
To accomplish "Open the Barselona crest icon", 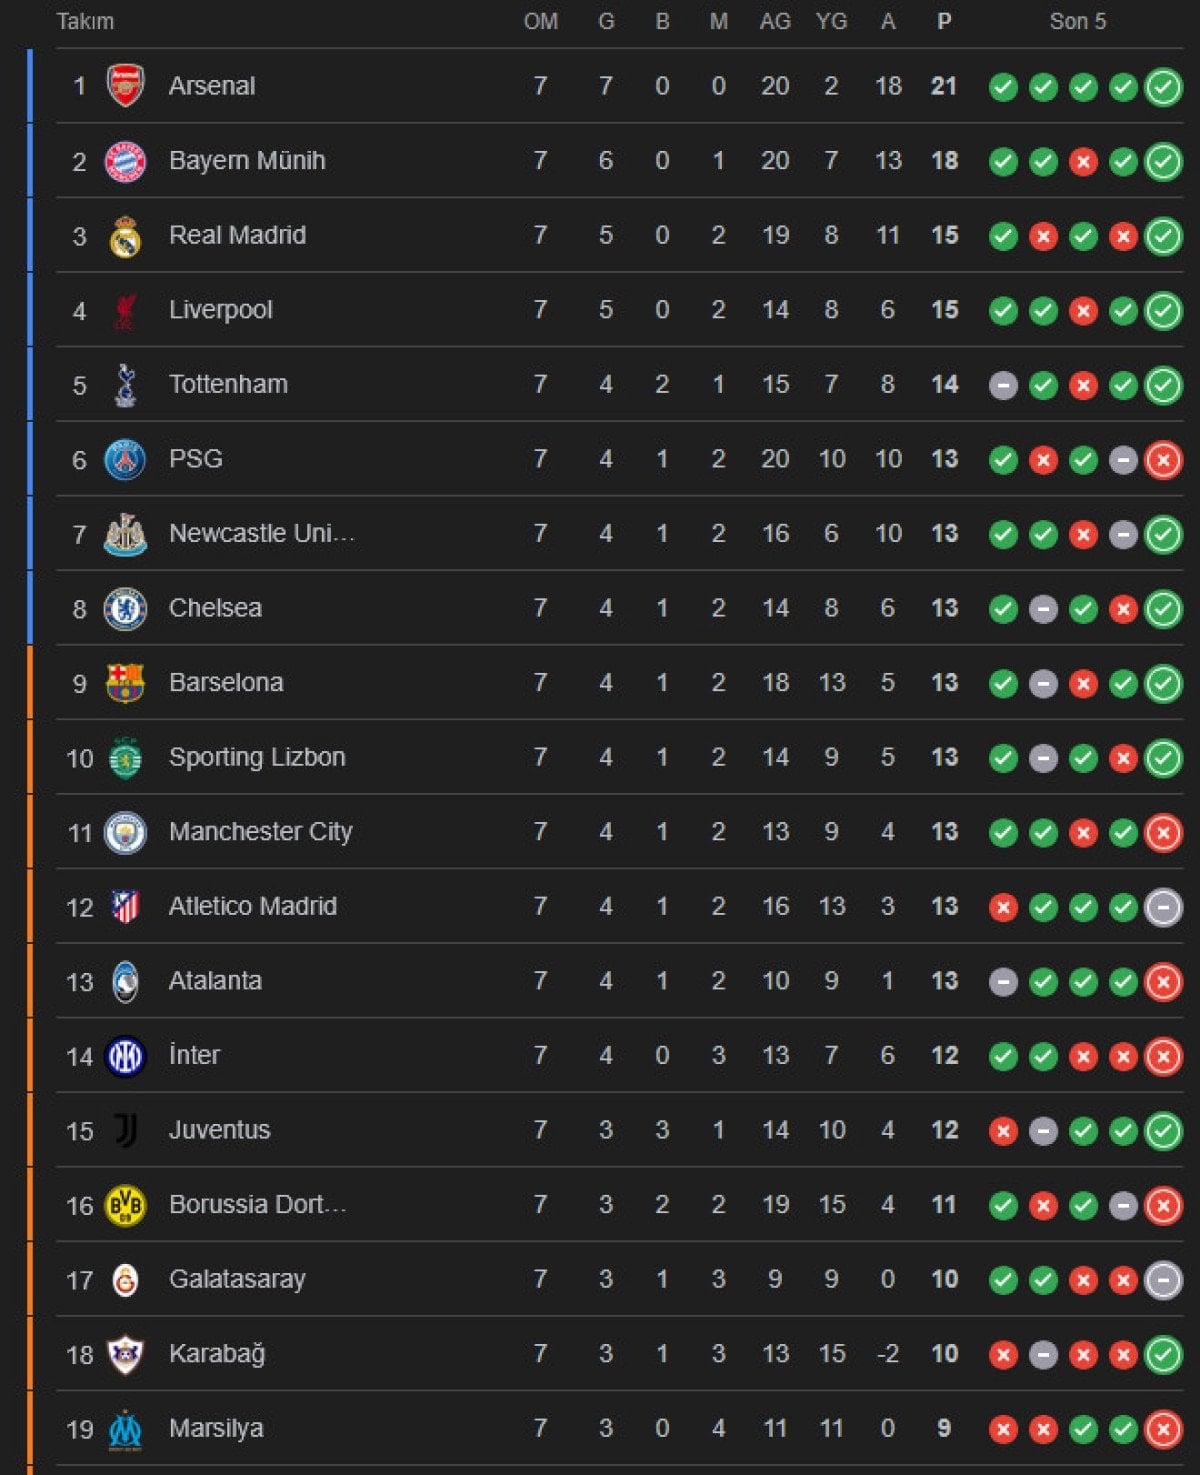I will 125,683.
